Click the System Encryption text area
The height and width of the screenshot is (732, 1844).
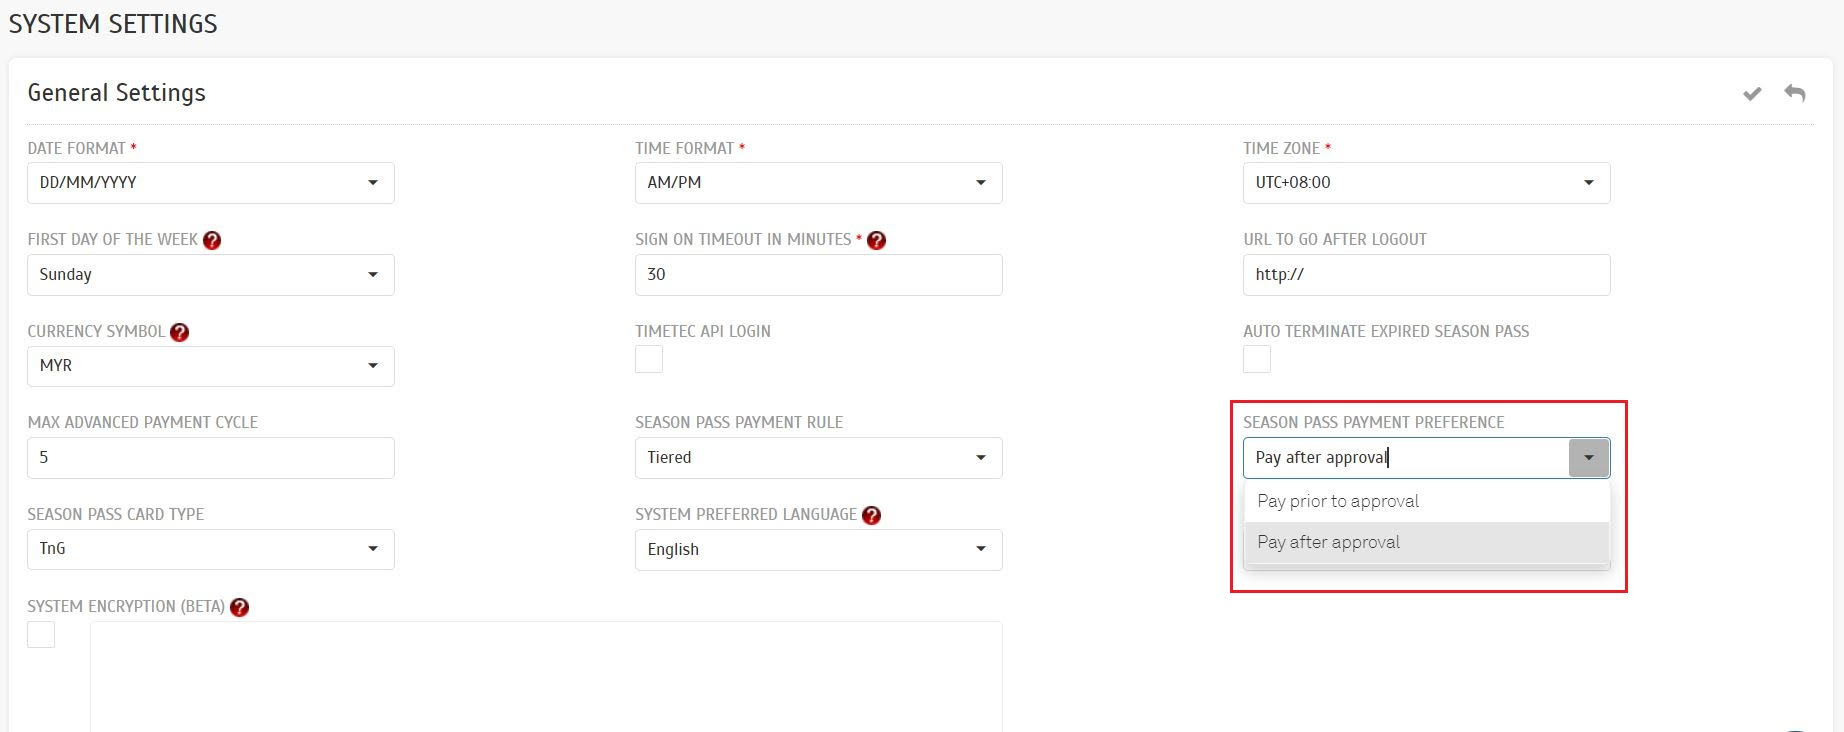546,676
